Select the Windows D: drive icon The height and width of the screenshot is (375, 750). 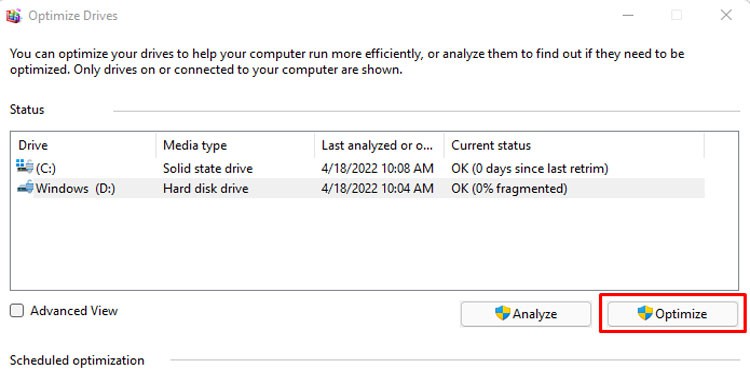click(x=25, y=188)
